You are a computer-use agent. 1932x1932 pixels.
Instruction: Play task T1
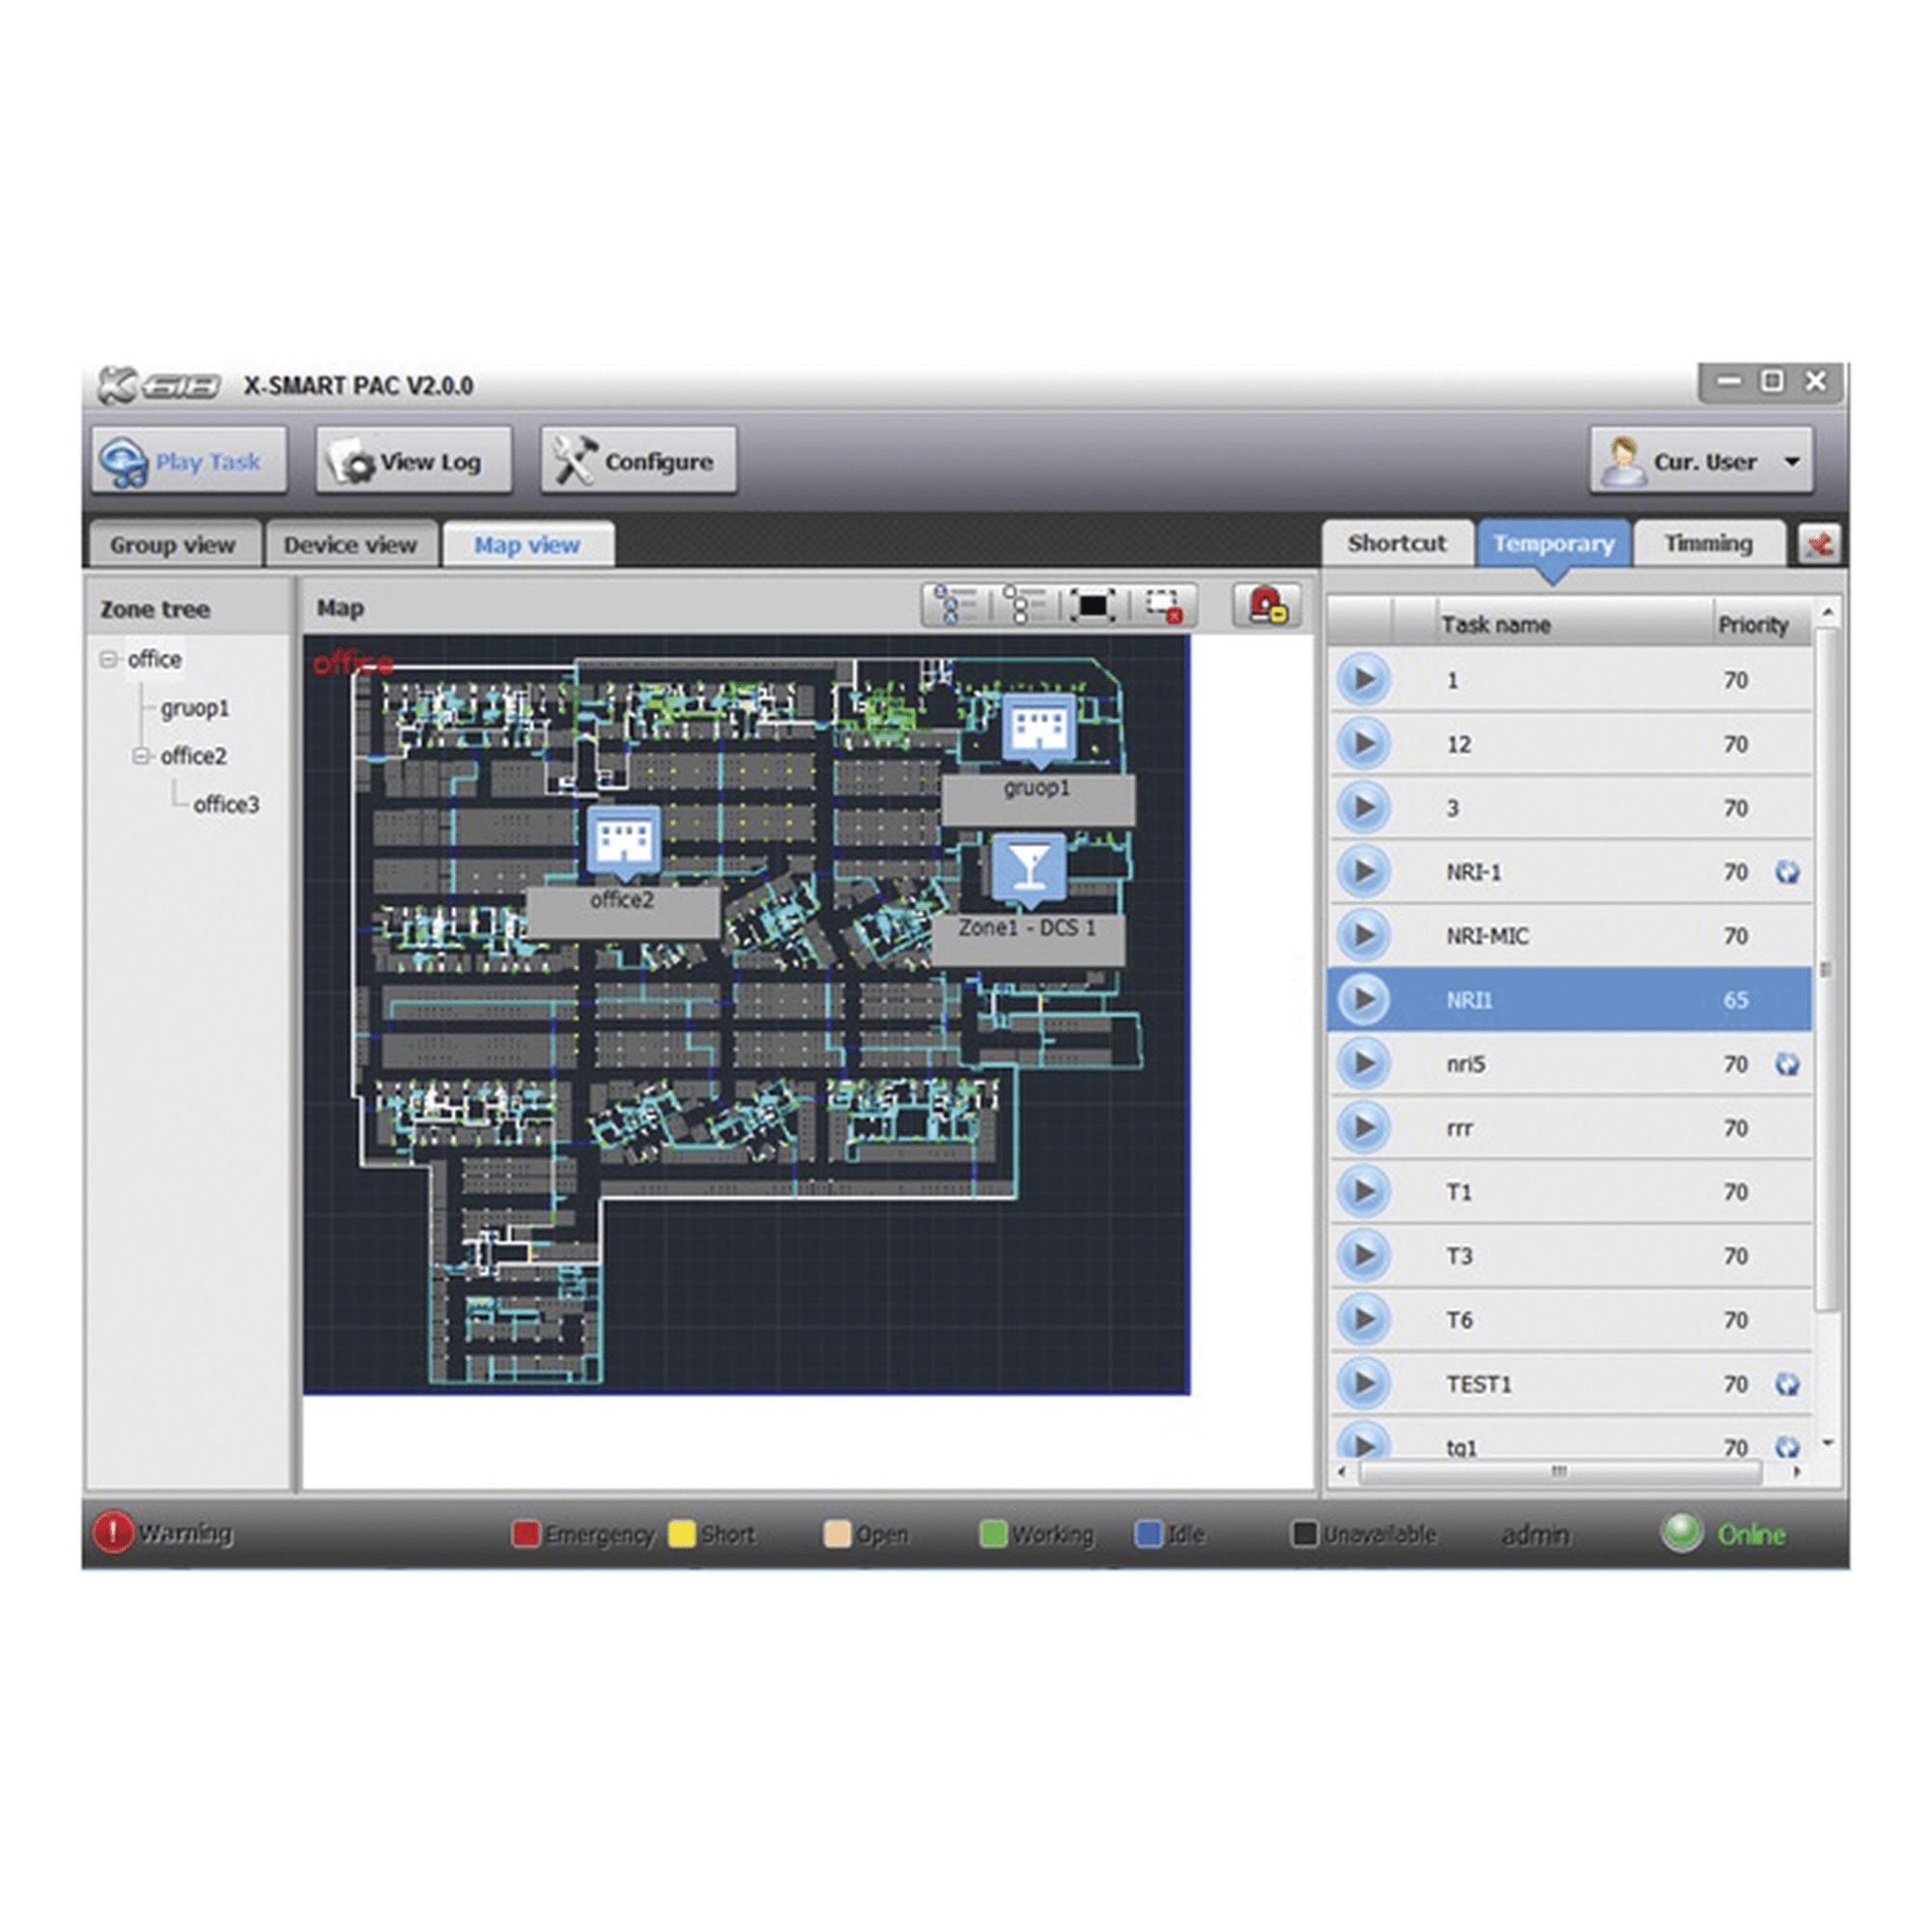point(1363,1192)
